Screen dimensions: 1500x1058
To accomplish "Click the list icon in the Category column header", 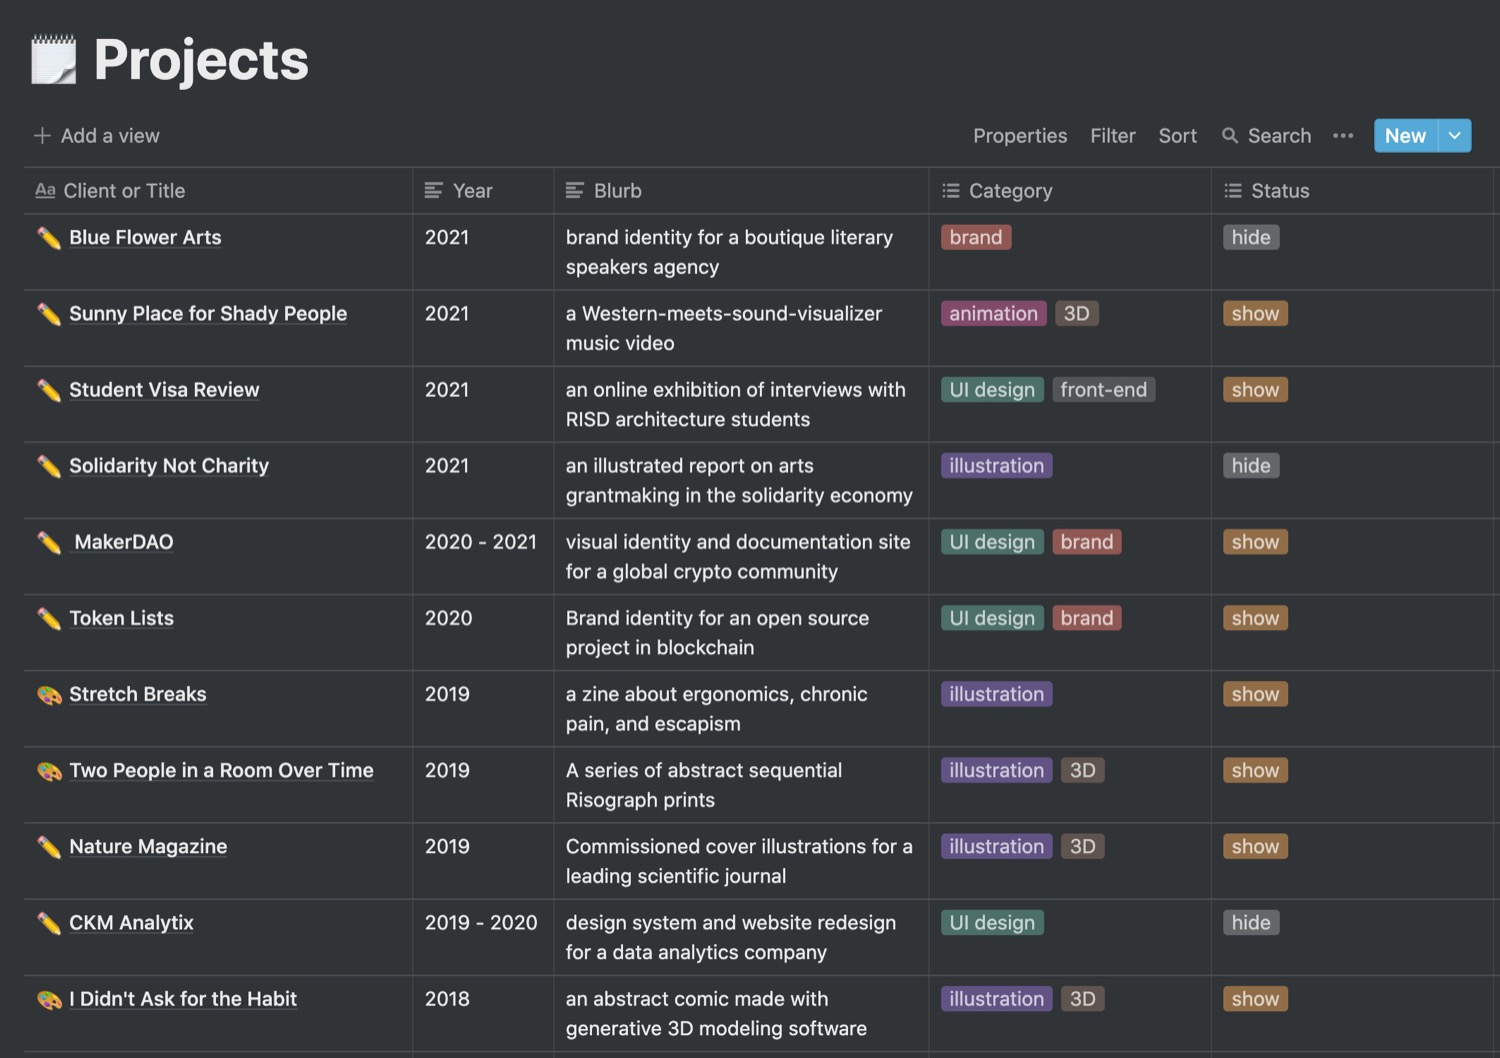I will [x=951, y=190].
